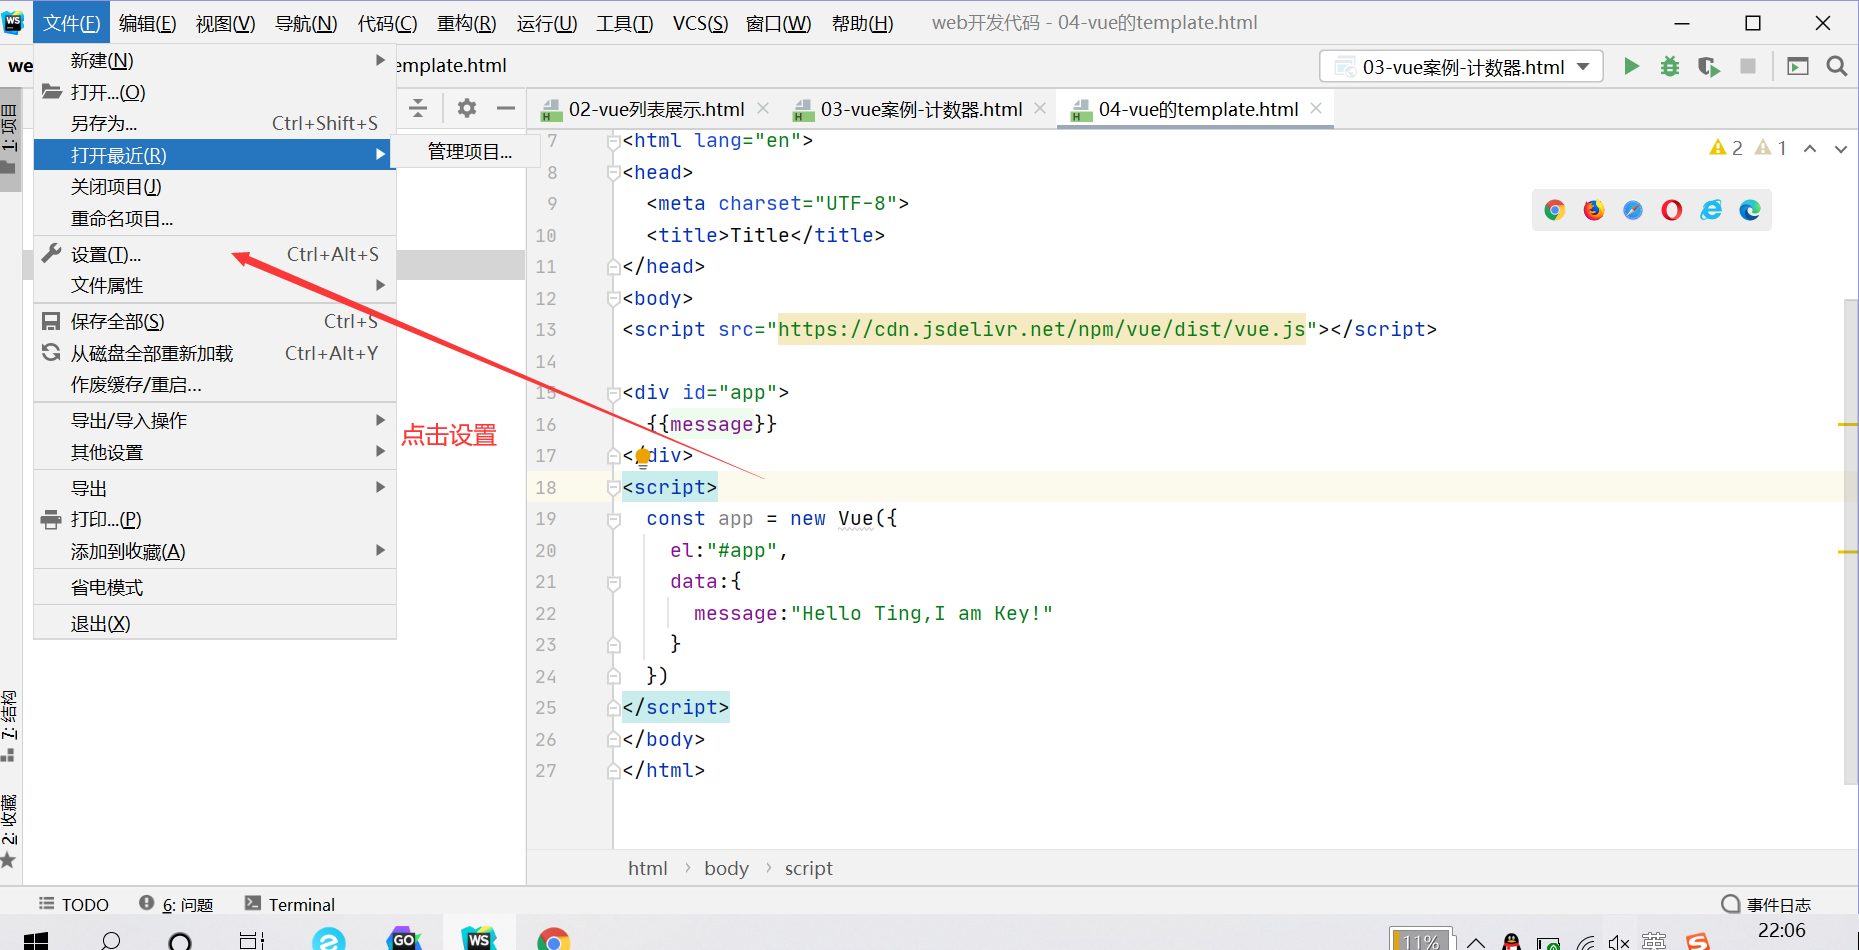This screenshot has height=950, width=1859.
Task: Click the Debug bug icon
Action: coord(1670,66)
